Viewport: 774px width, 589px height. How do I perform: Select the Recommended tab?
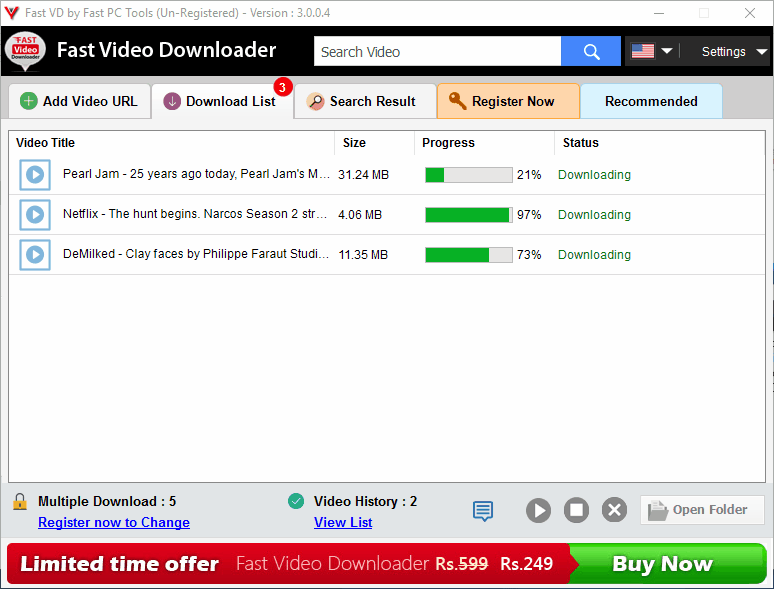(651, 101)
